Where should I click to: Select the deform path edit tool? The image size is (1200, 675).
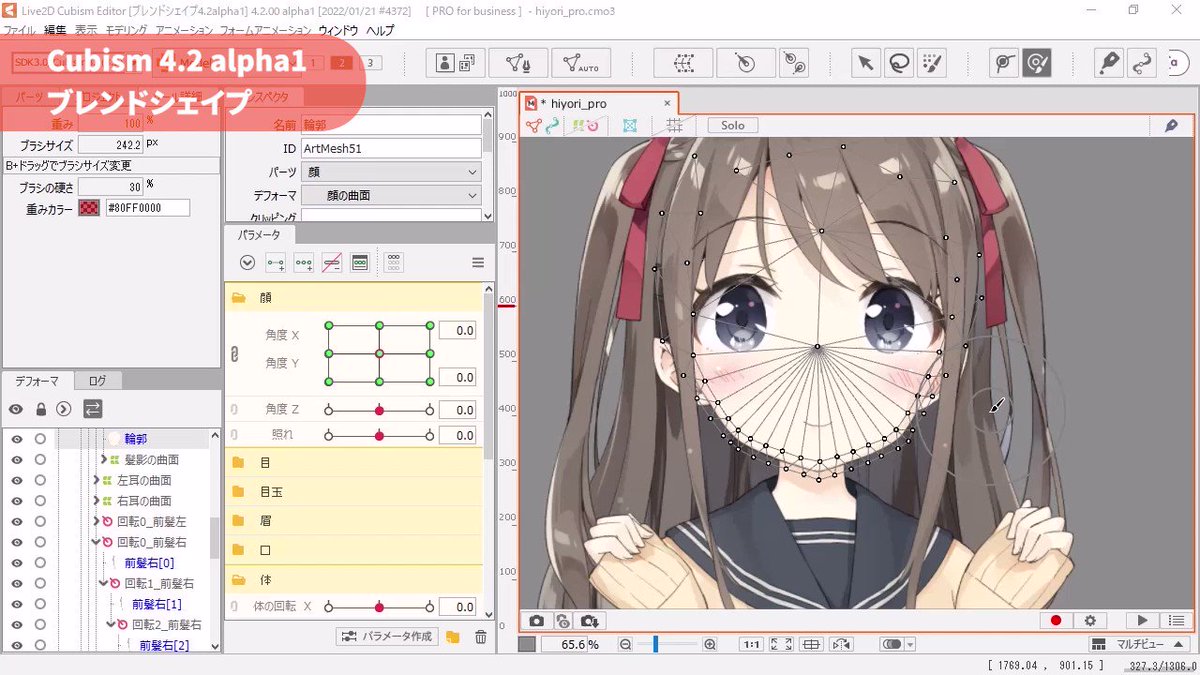[x=1142, y=63]
